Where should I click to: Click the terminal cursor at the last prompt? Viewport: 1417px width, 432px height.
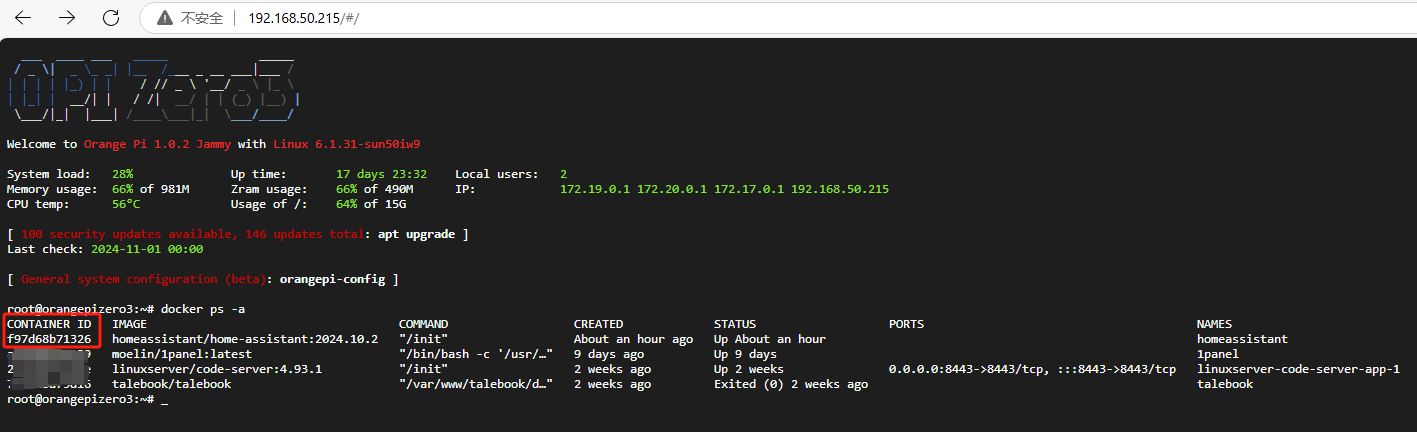pyautogui.click(x=164, y=400)
